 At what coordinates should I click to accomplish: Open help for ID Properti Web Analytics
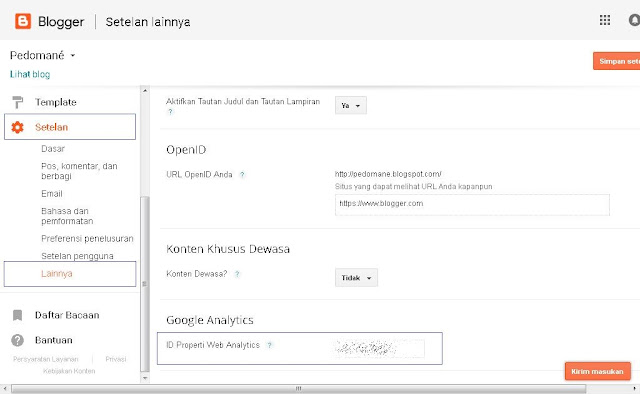click(x=269, y=345)
